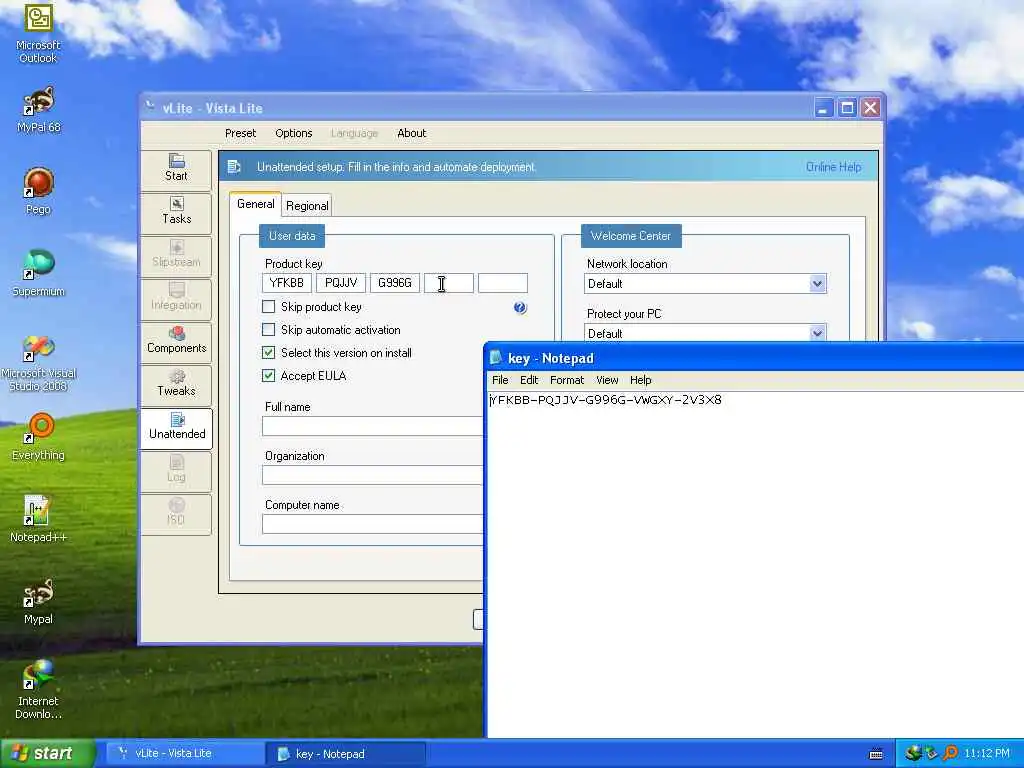Maximize the vLite window

tap(847, 108)
